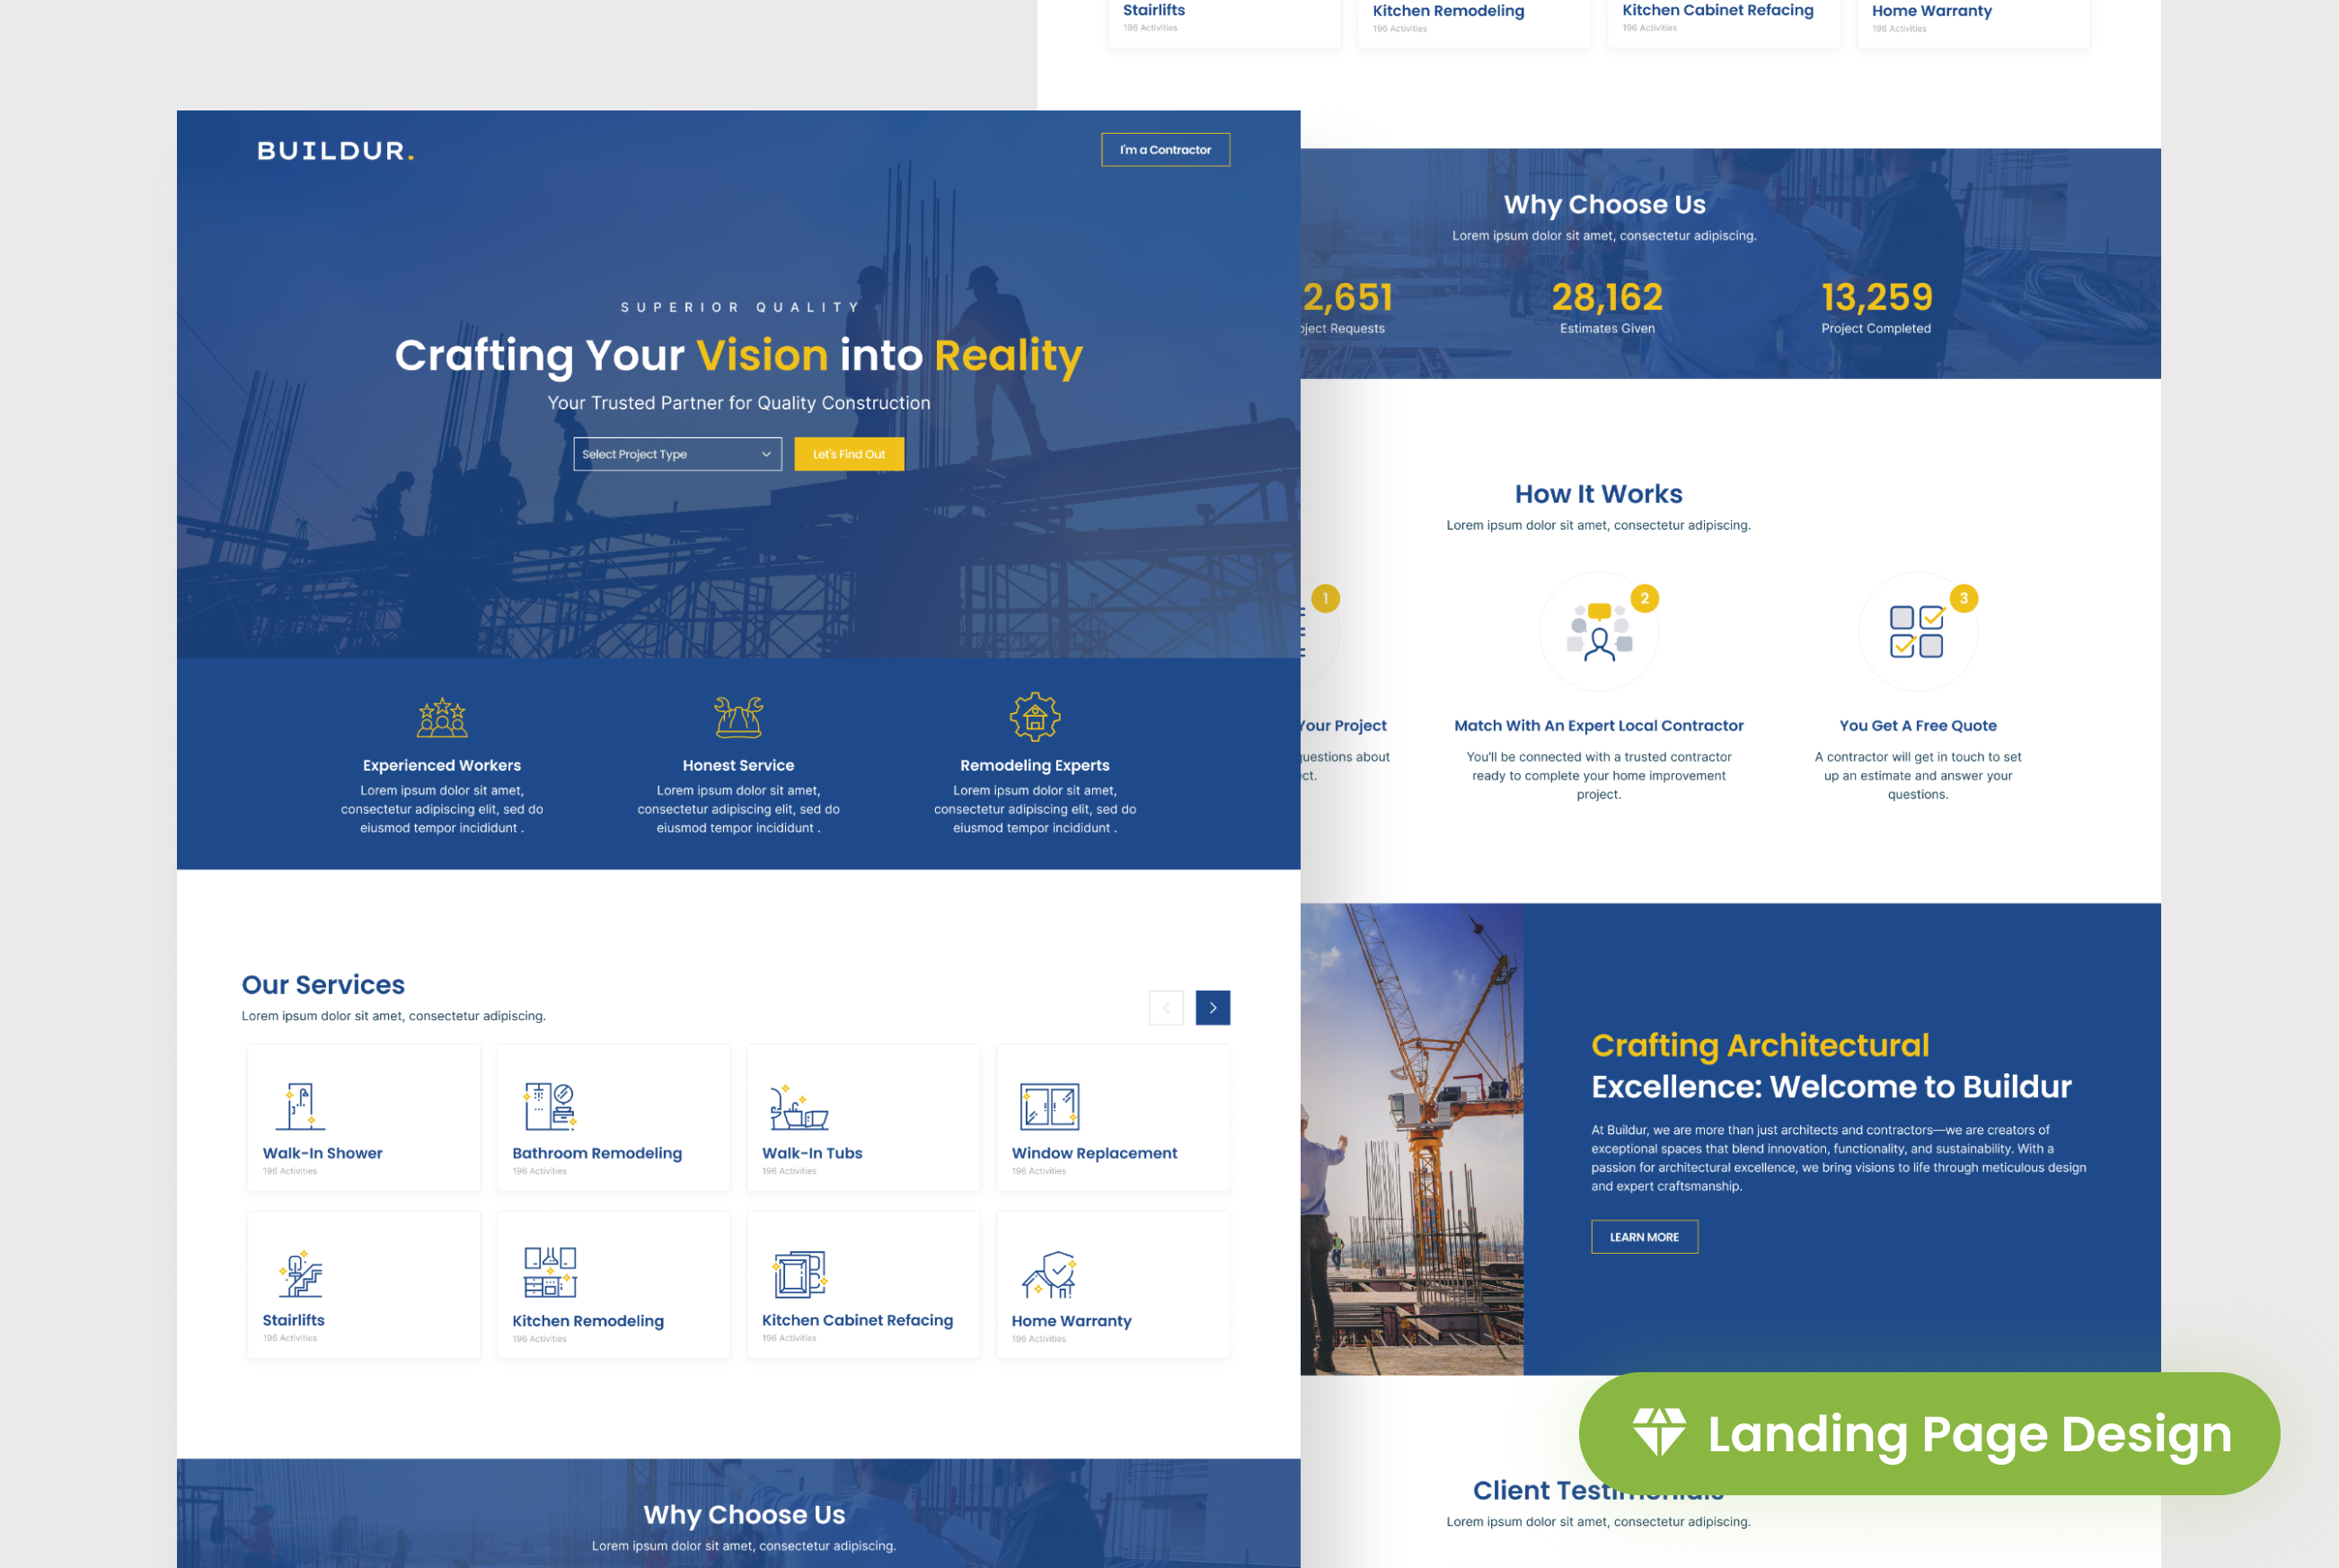Screen dimensions: 2339x1568
Task: Click the step 3 free quote checklist icon
Action: [1917, 631]
